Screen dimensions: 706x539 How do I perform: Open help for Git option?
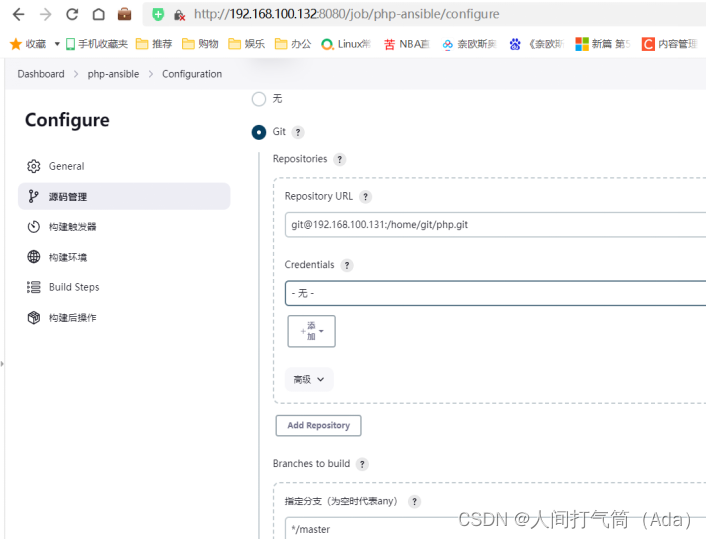298,132
